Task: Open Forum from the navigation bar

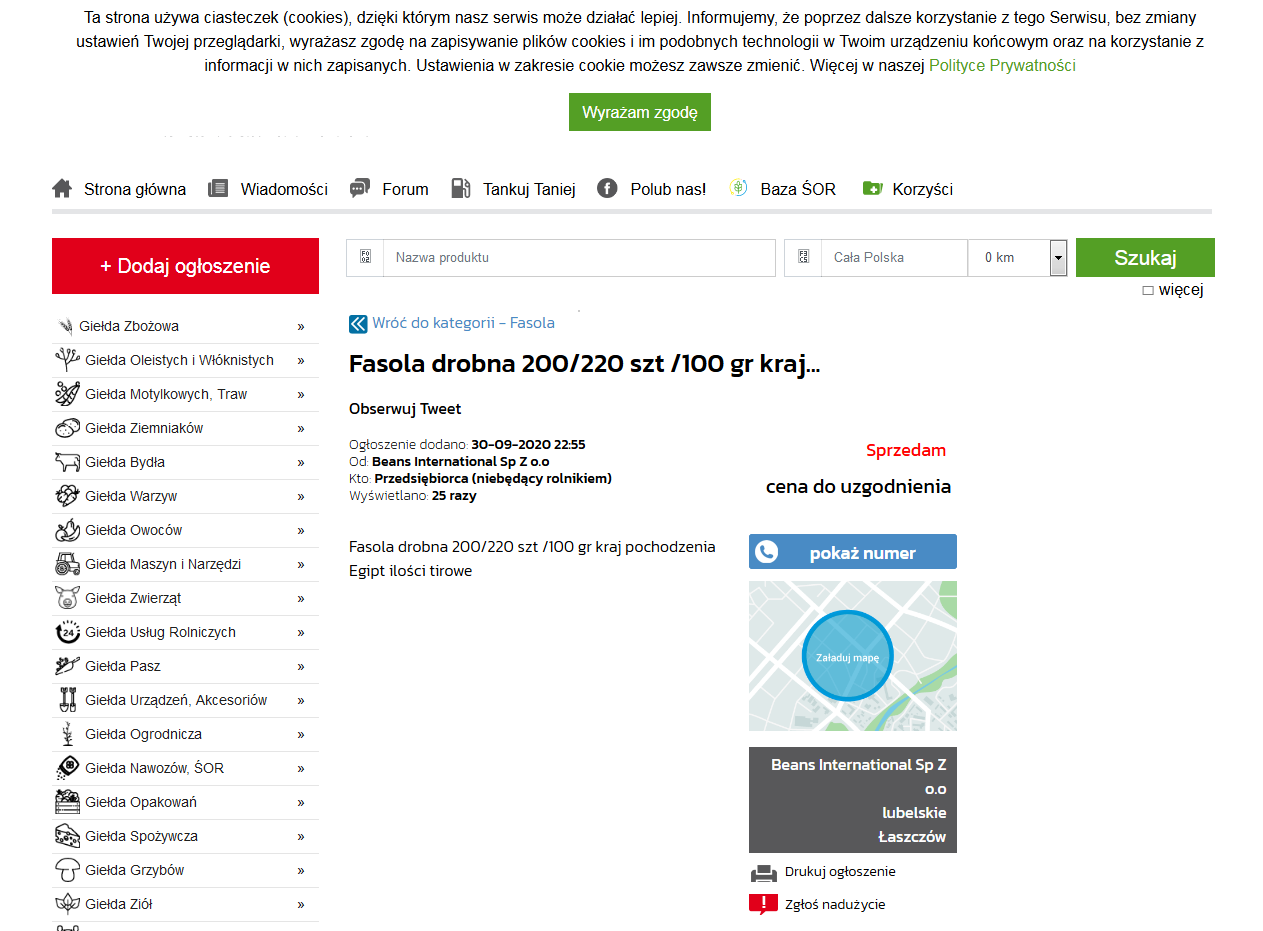Action: tap(405, 189)
